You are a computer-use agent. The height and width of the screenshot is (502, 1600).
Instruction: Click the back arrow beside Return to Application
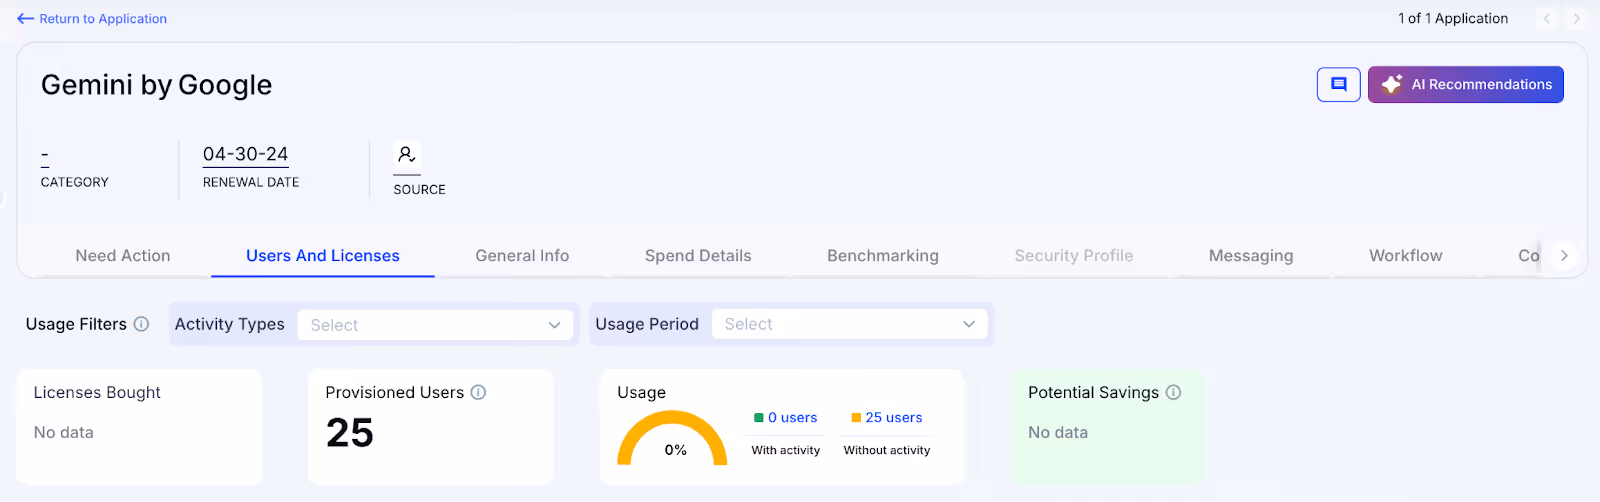coord(25,19)
